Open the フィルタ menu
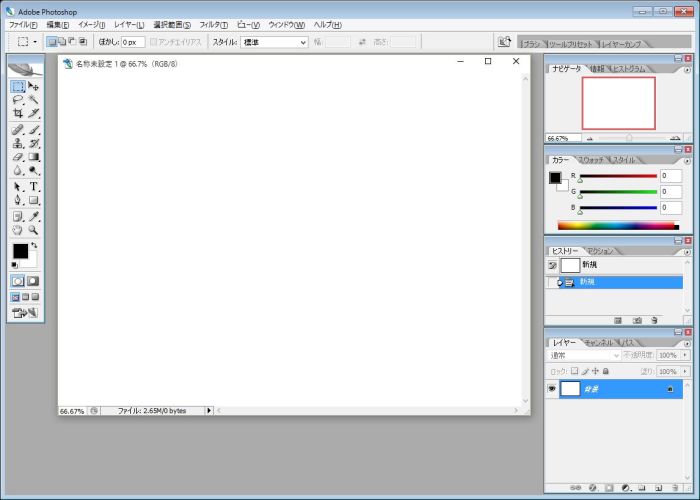 pyautogui.click(x=212, y=24)
